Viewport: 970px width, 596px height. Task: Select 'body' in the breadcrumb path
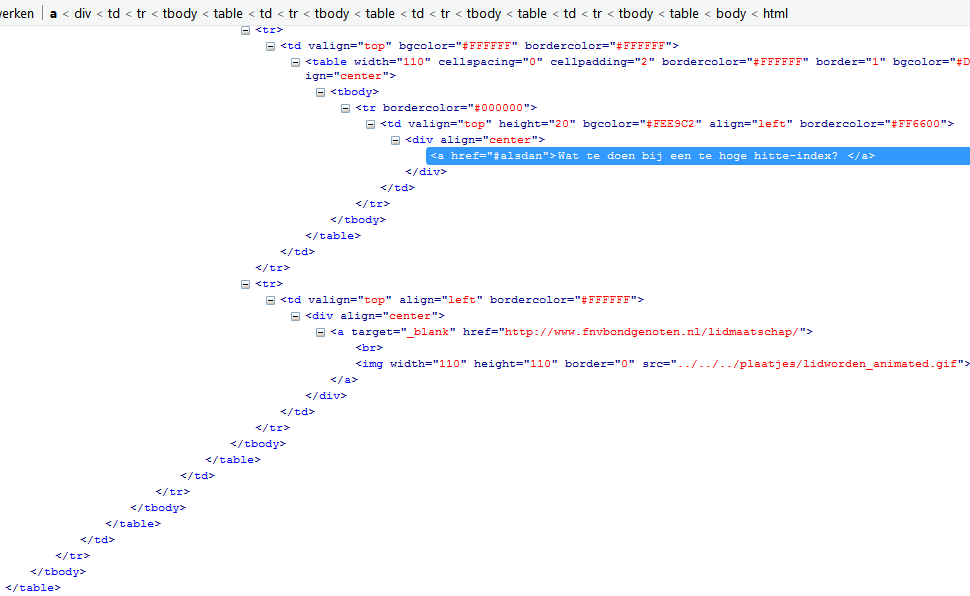pyautogui.click(x=731, y=14)
